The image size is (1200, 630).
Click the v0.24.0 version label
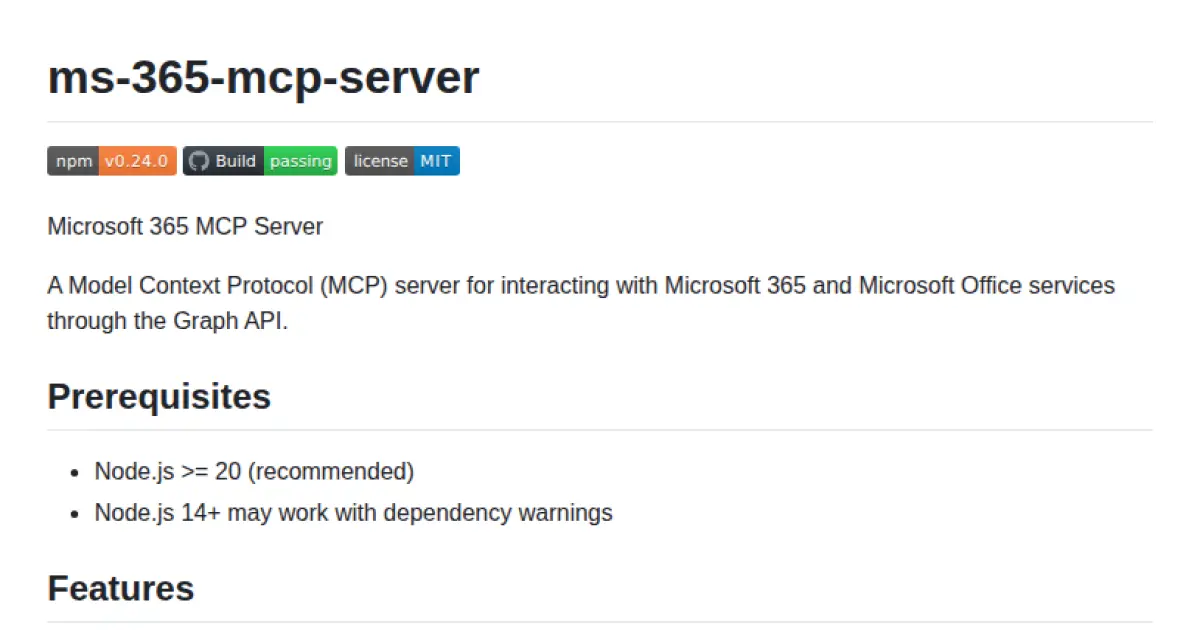click(137, 160)
